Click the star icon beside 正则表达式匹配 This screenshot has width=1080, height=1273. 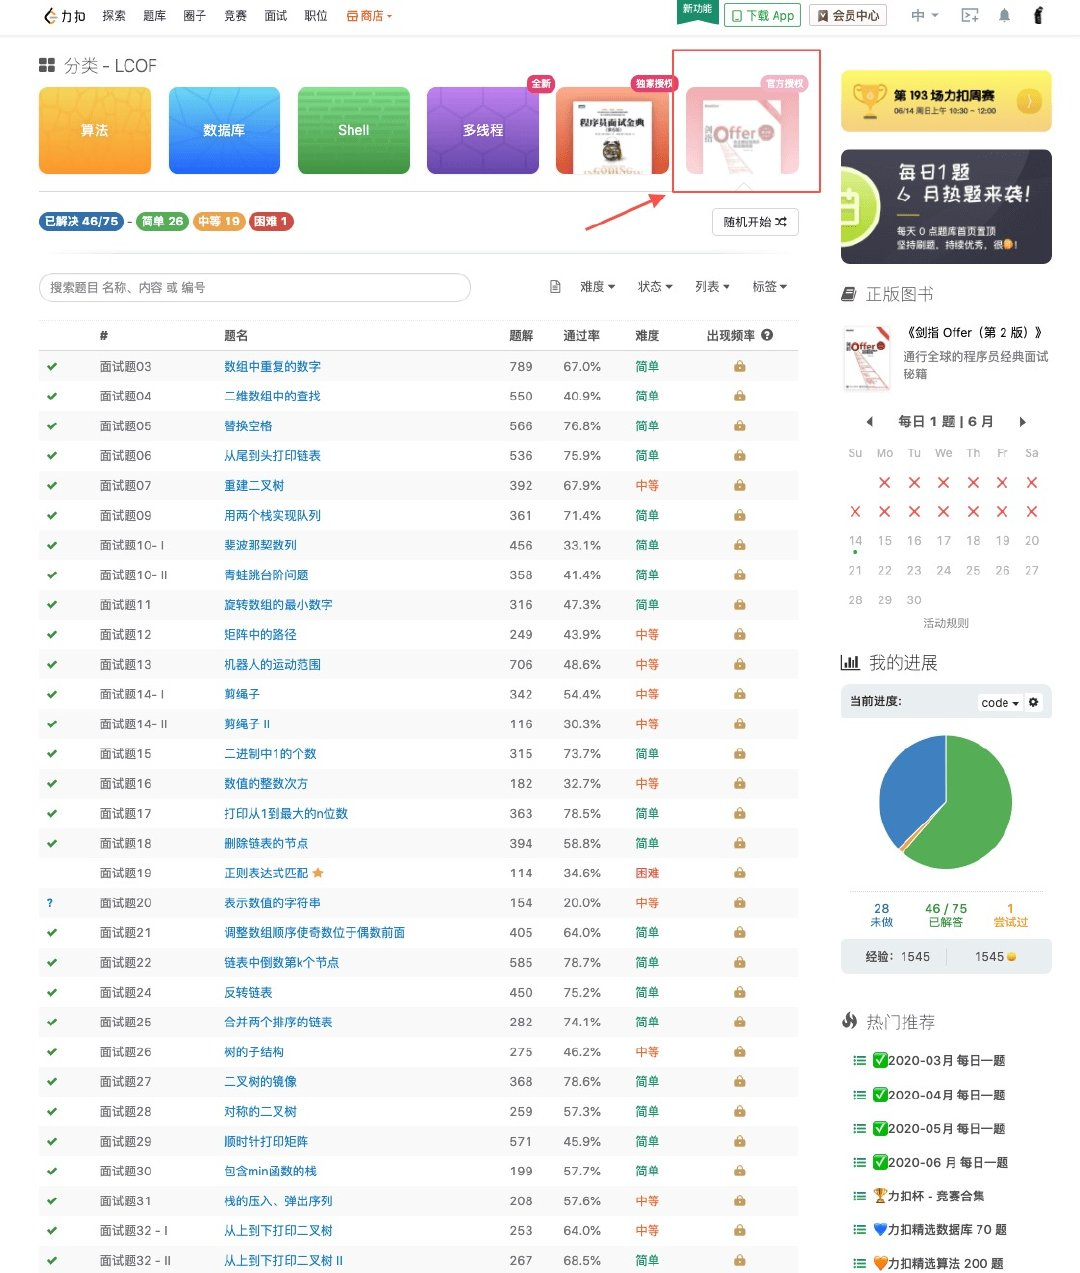coord(318,873)
